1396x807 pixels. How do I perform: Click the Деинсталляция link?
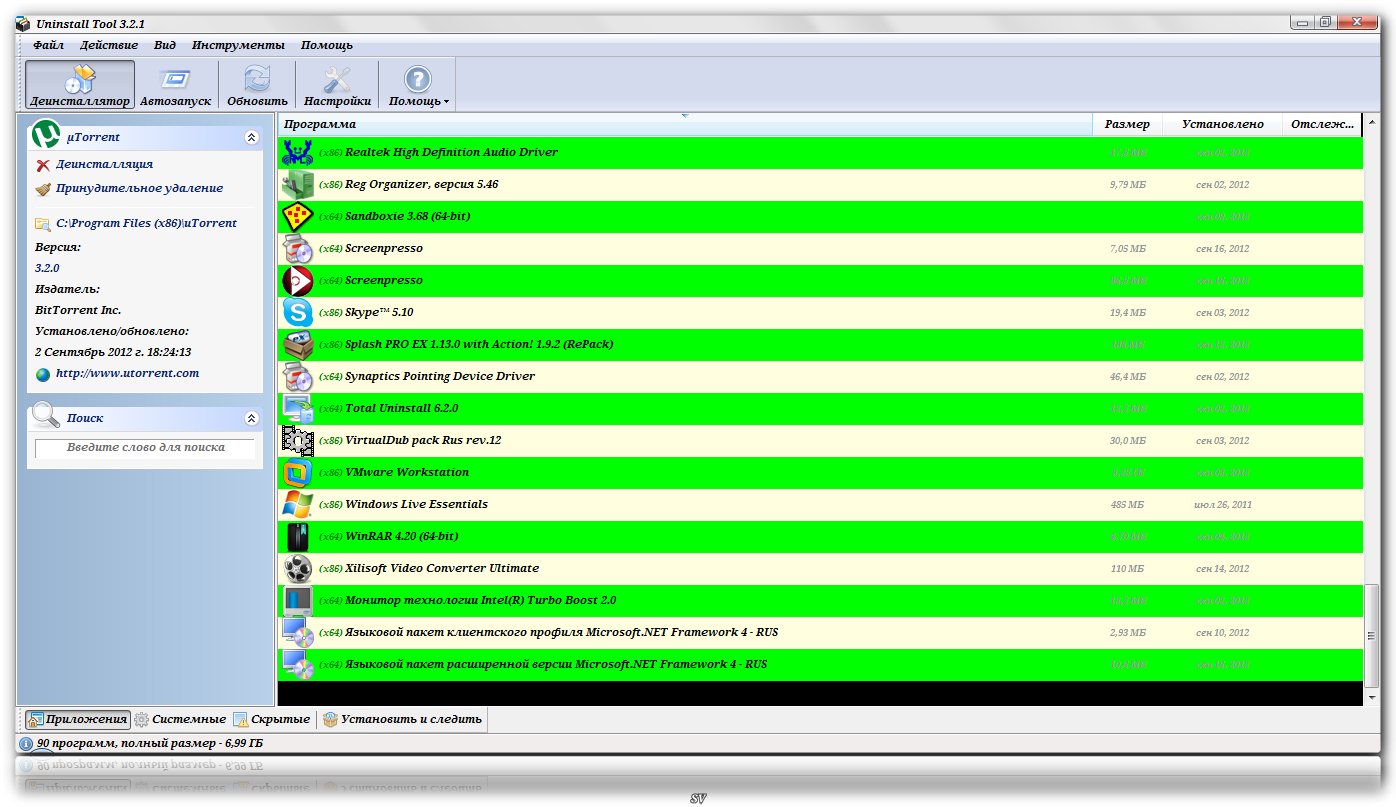pyautogui.click(x=104, y=164)
